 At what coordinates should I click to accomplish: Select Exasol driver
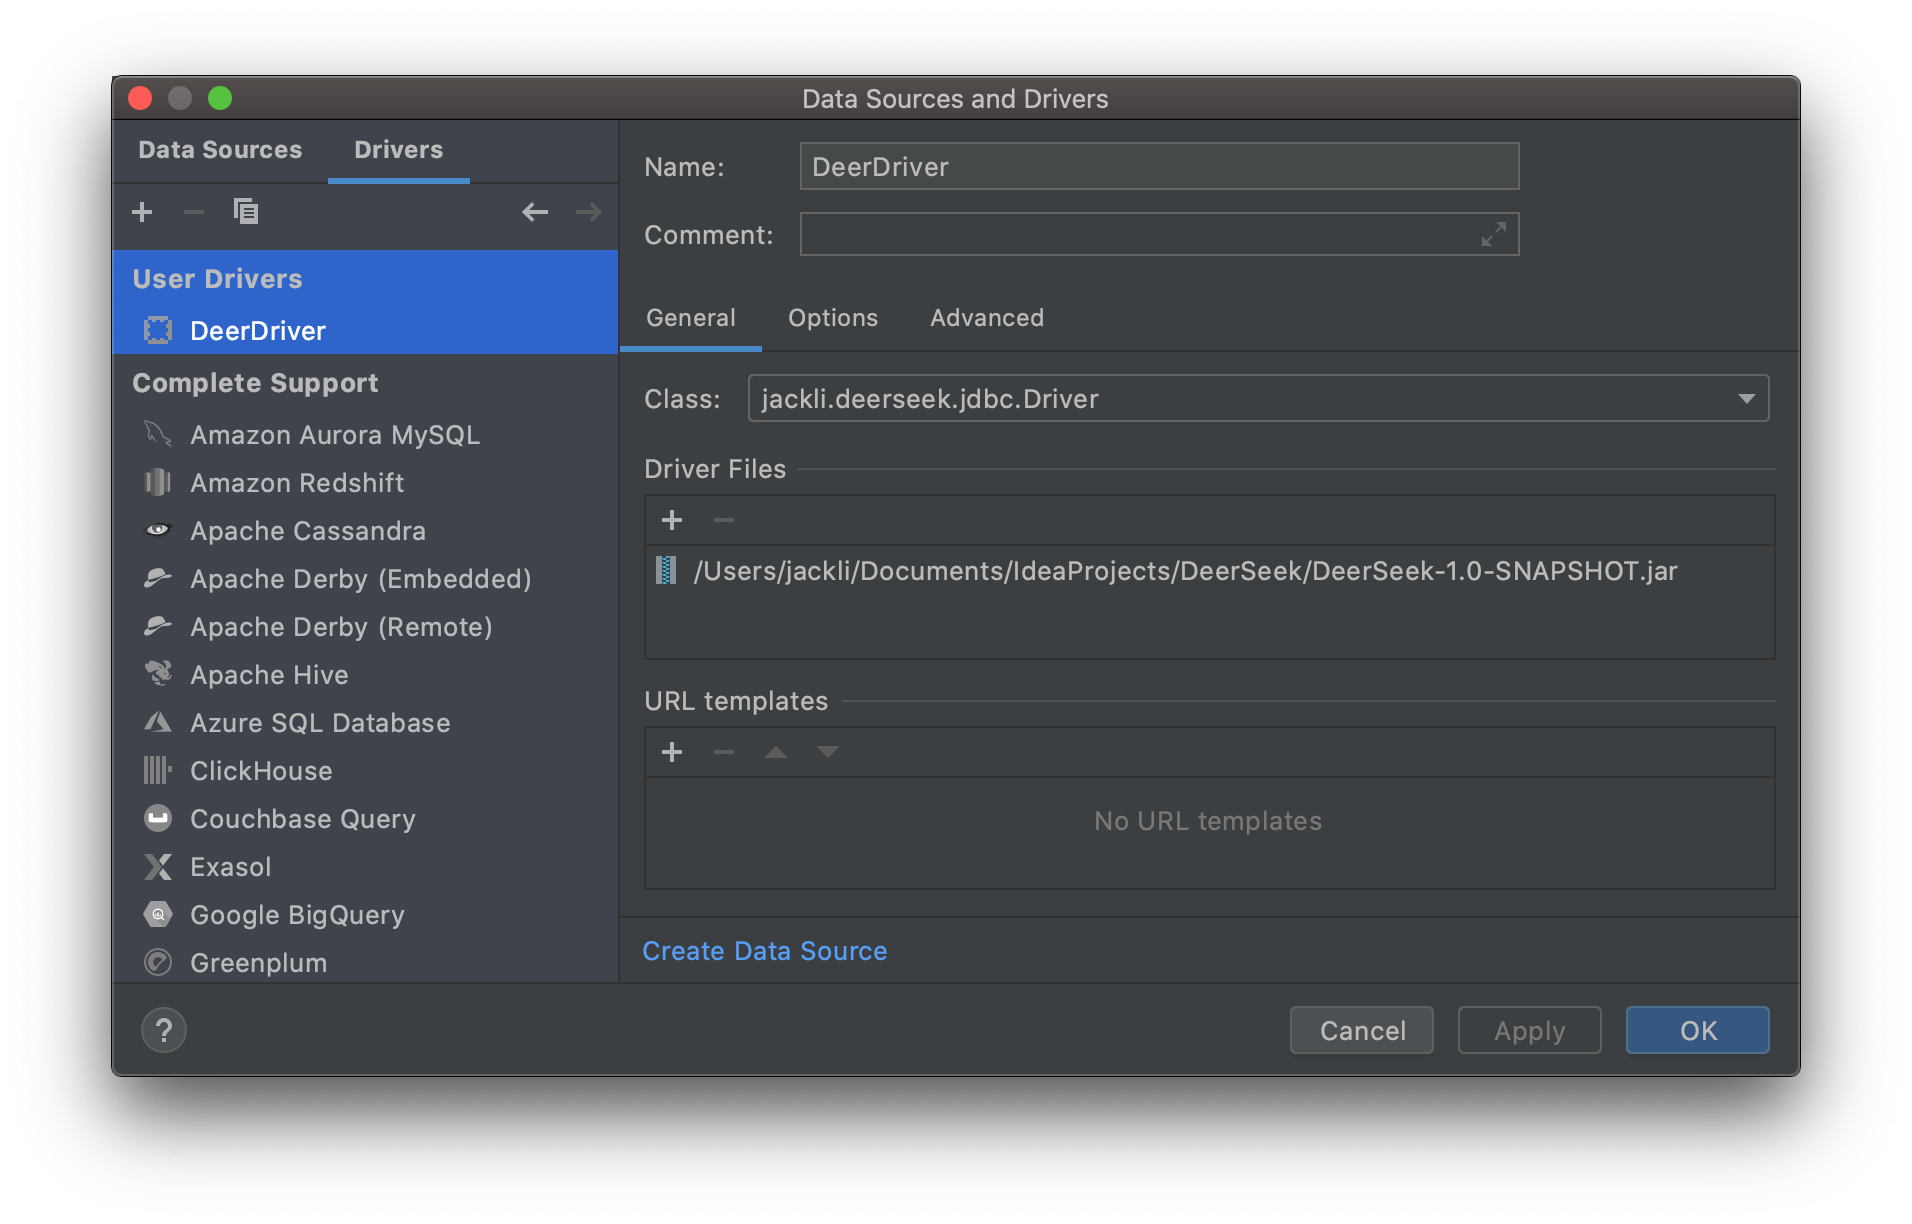point(366,867)
